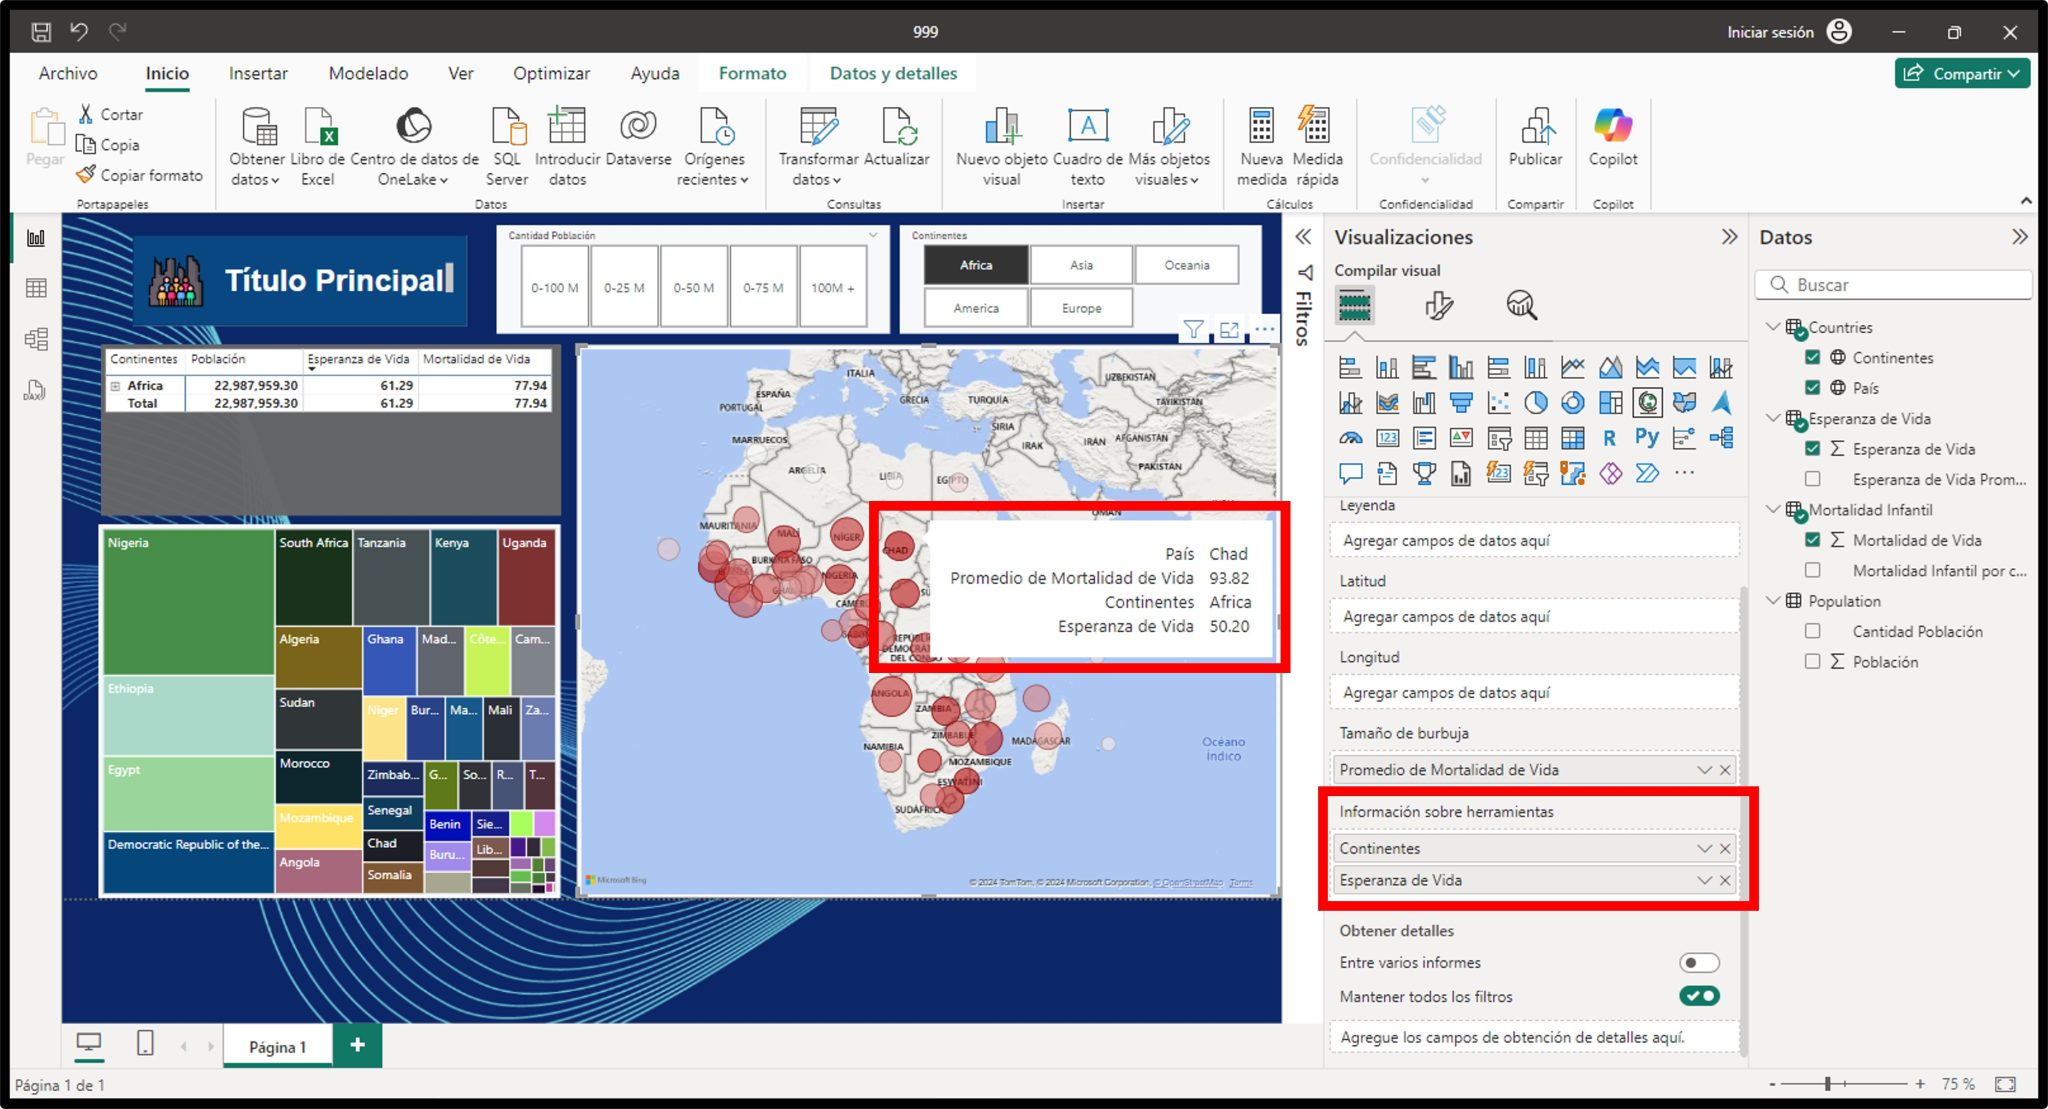Check the Cantidad Población checkbox
This screenshot has height=1109, width=2048.
click(1812, 631)
